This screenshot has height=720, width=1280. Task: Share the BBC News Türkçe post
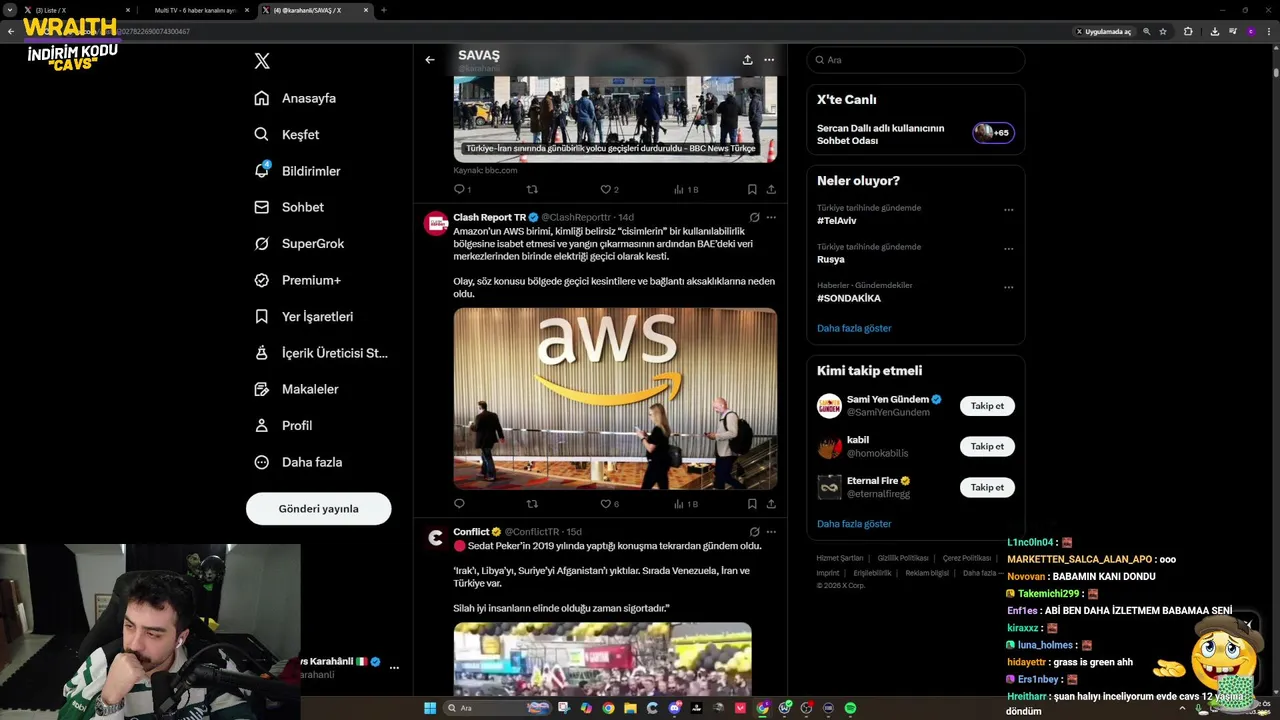click(771, 189)
